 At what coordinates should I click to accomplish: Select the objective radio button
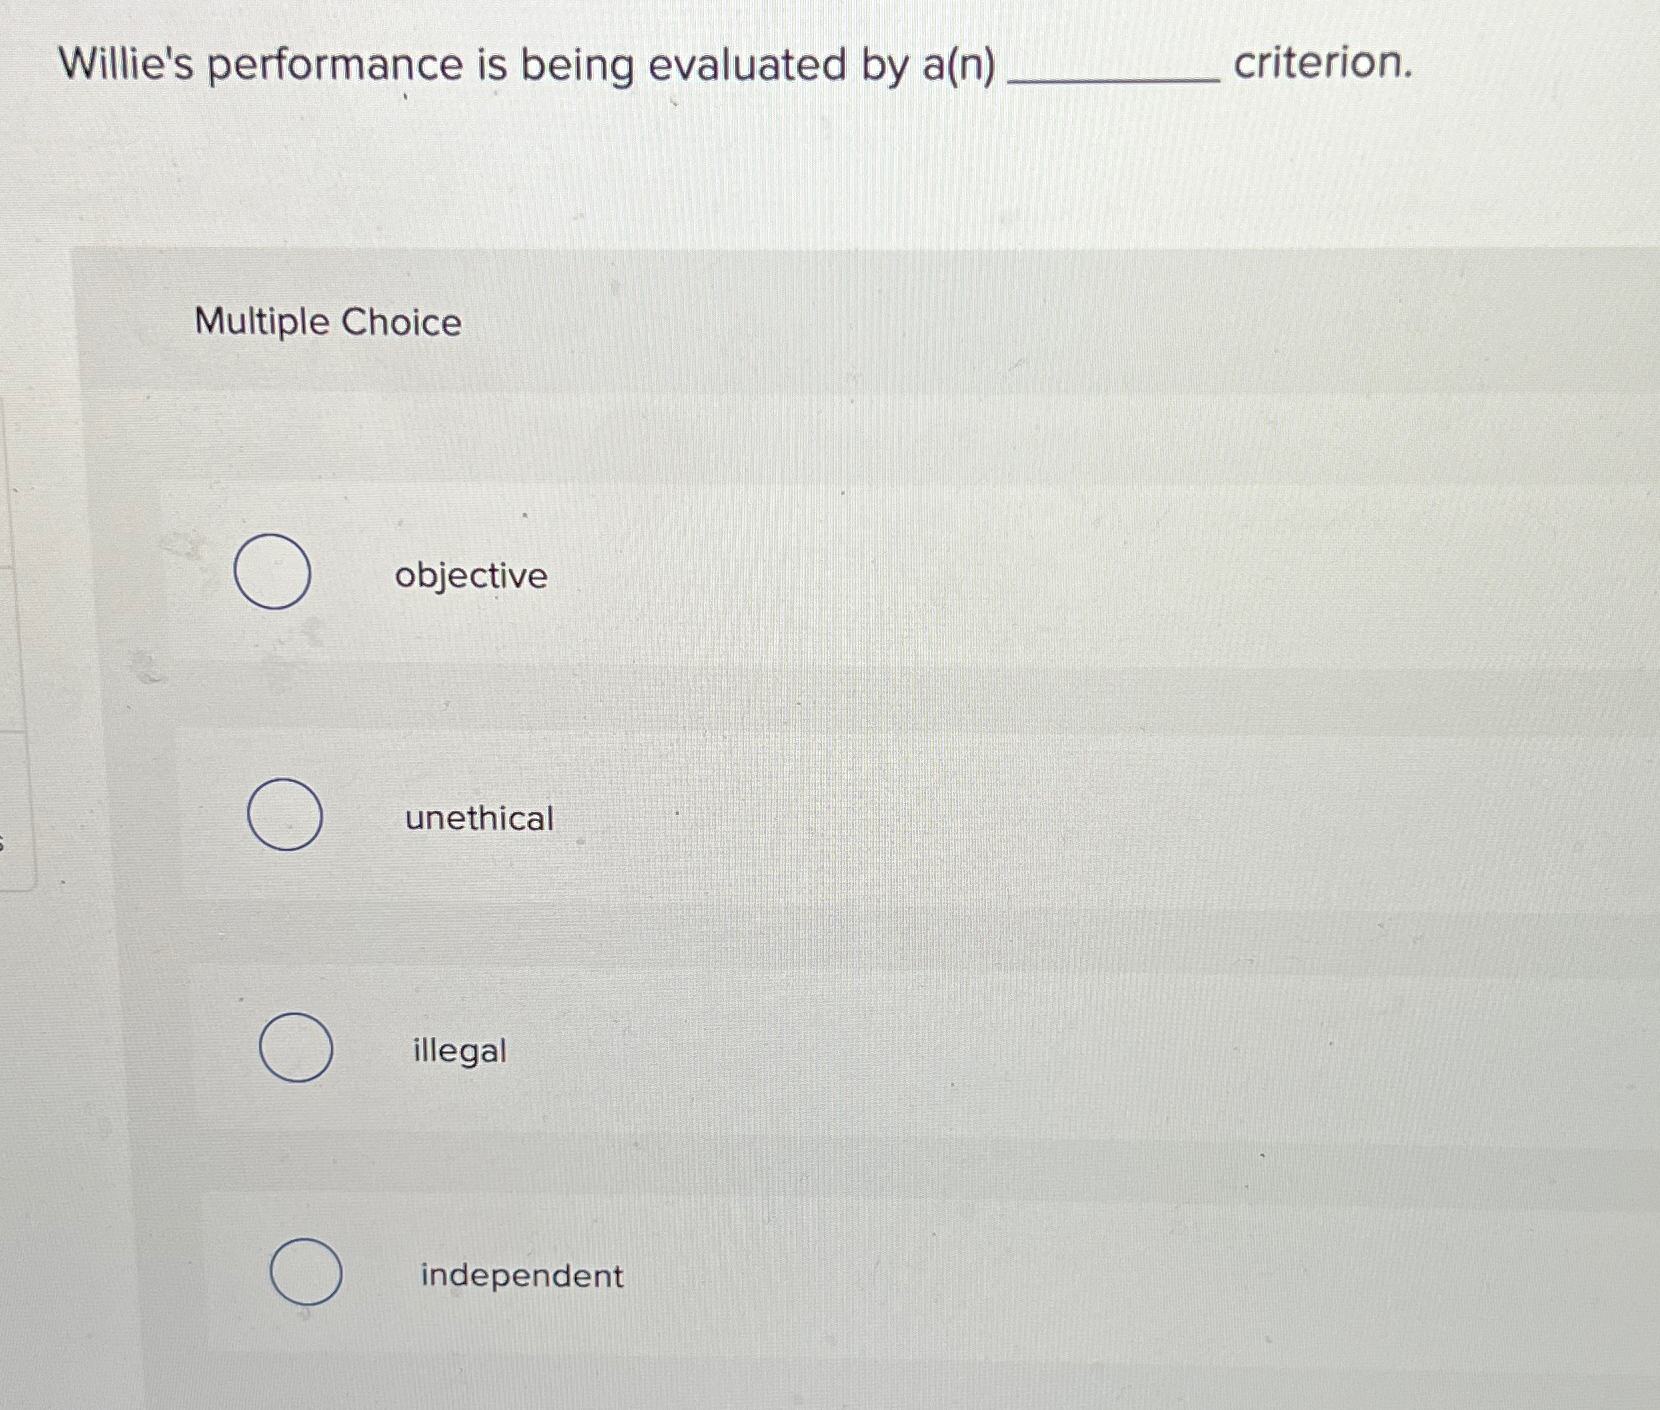[271, 574]
